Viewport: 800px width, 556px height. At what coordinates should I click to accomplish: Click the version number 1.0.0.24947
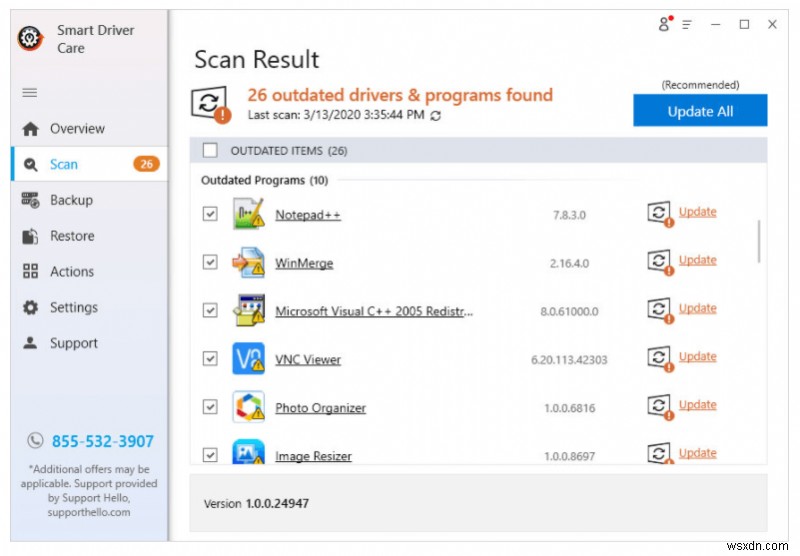(x=277, y=503)
